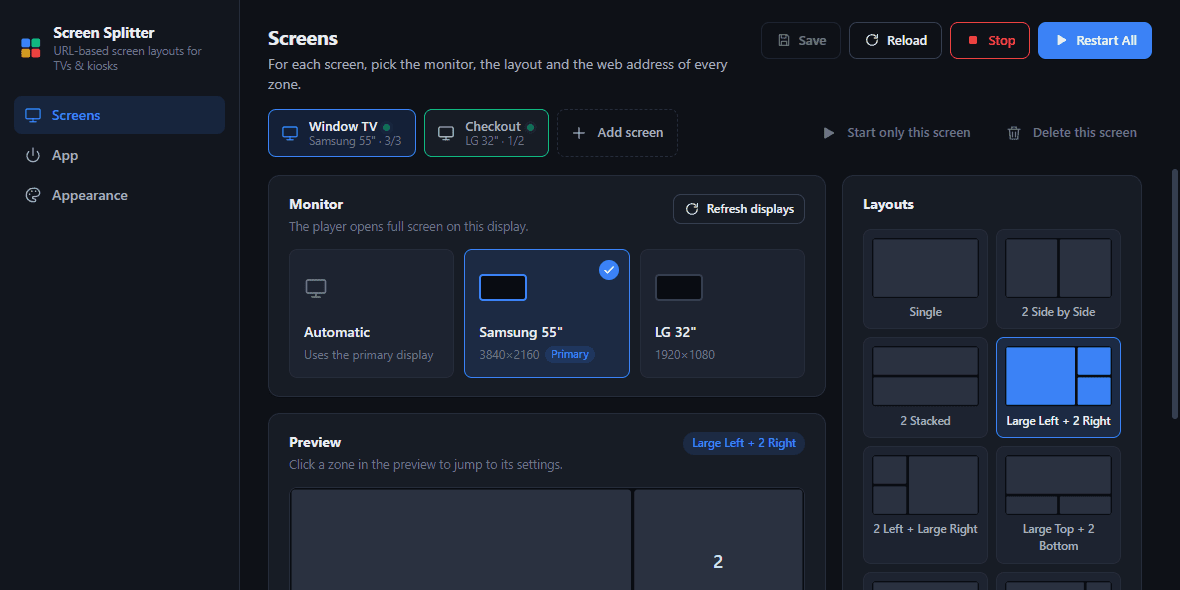The height and width of the screenshot is (590, 1180).
Task: Click the large left zone in preview
Action: tap(461, 540)
